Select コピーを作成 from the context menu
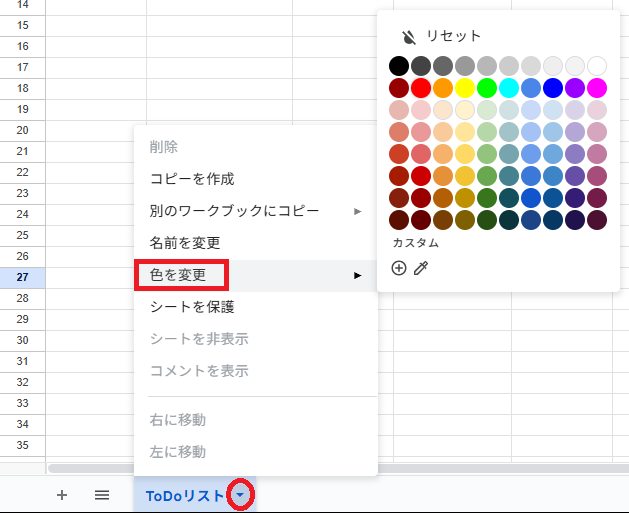 pyautogui.click(x=192, y=179)
